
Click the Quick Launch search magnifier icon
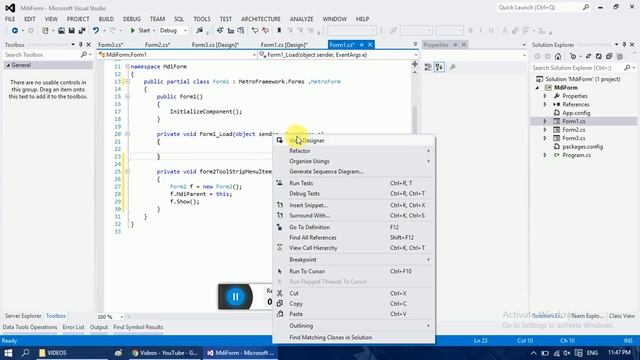coord(586,7)
